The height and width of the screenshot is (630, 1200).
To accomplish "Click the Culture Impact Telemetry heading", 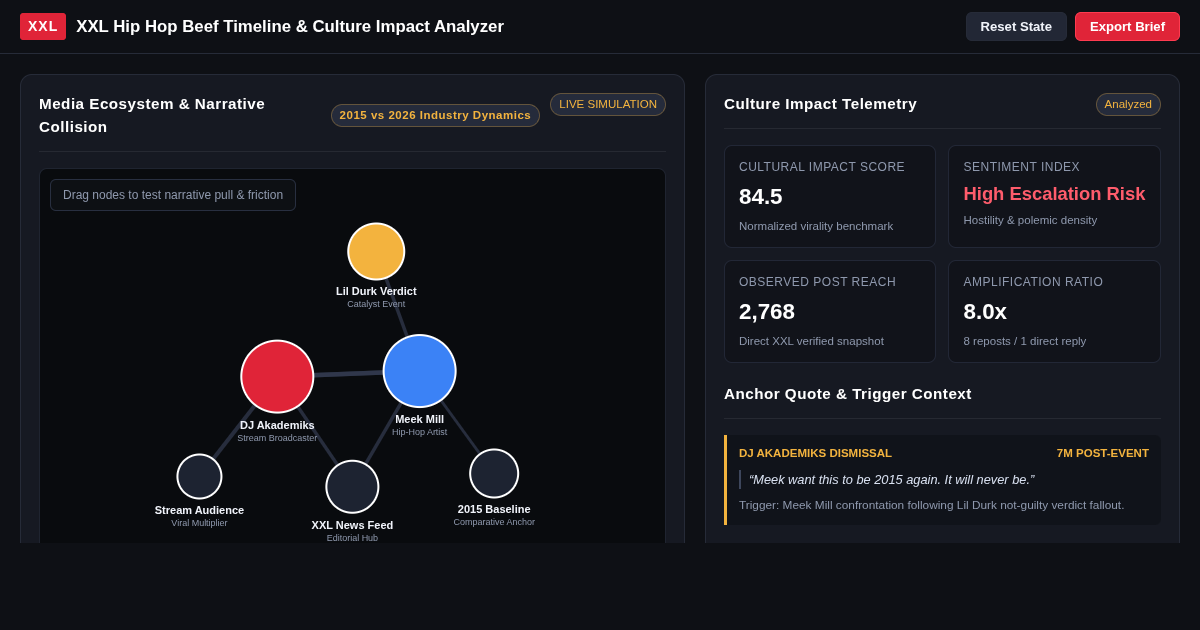I will click(820, 104).
